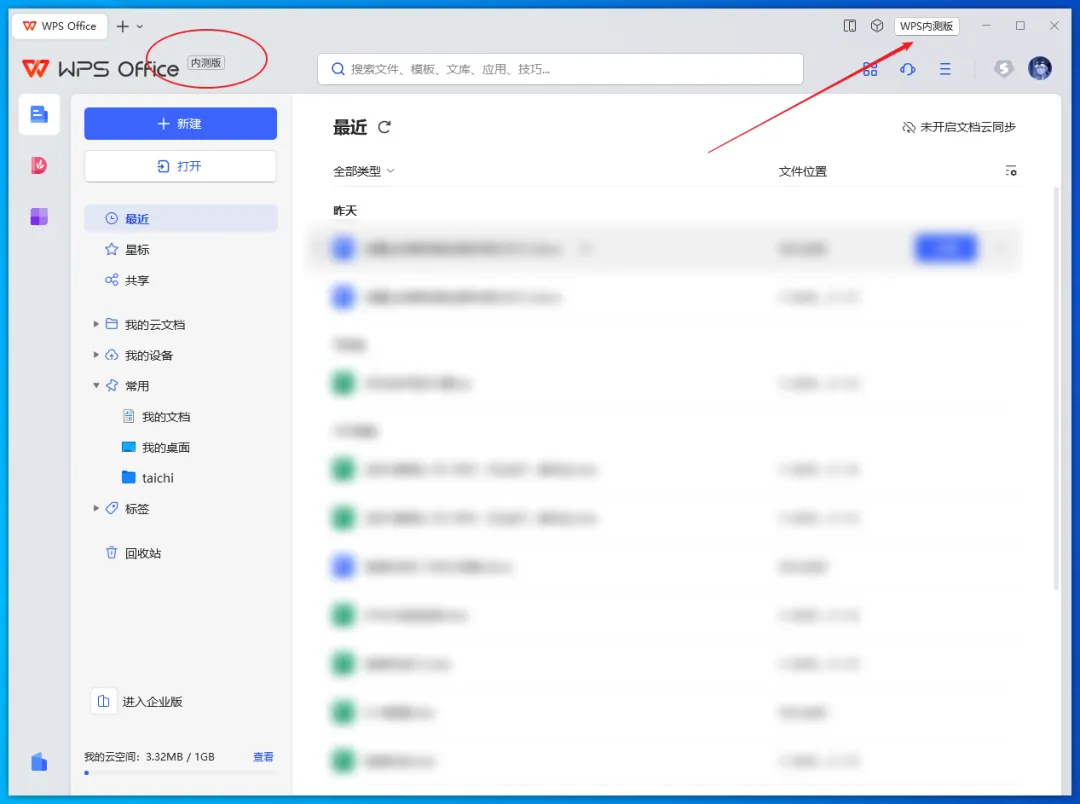Click the search input field
The width and height of the screenshot is (1080, 804).
pos(560,69)
